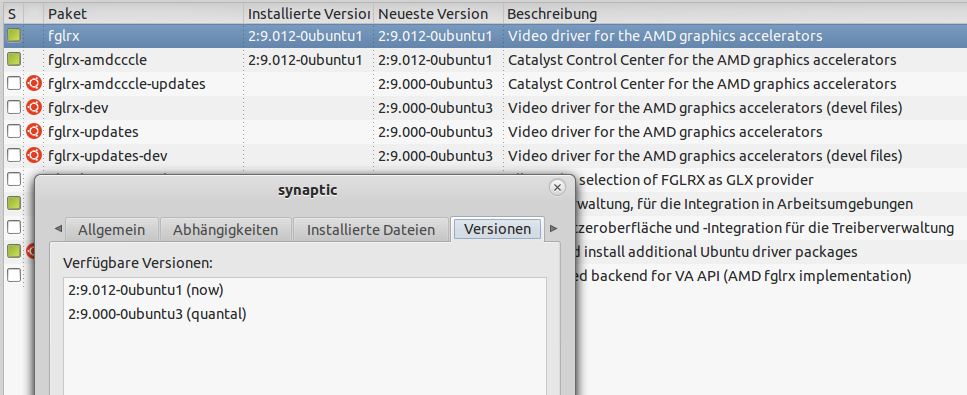Toggle status box of fglrx-amdcccle package
967x395 pixels.
pyautogui.click(x=14, y=60)
